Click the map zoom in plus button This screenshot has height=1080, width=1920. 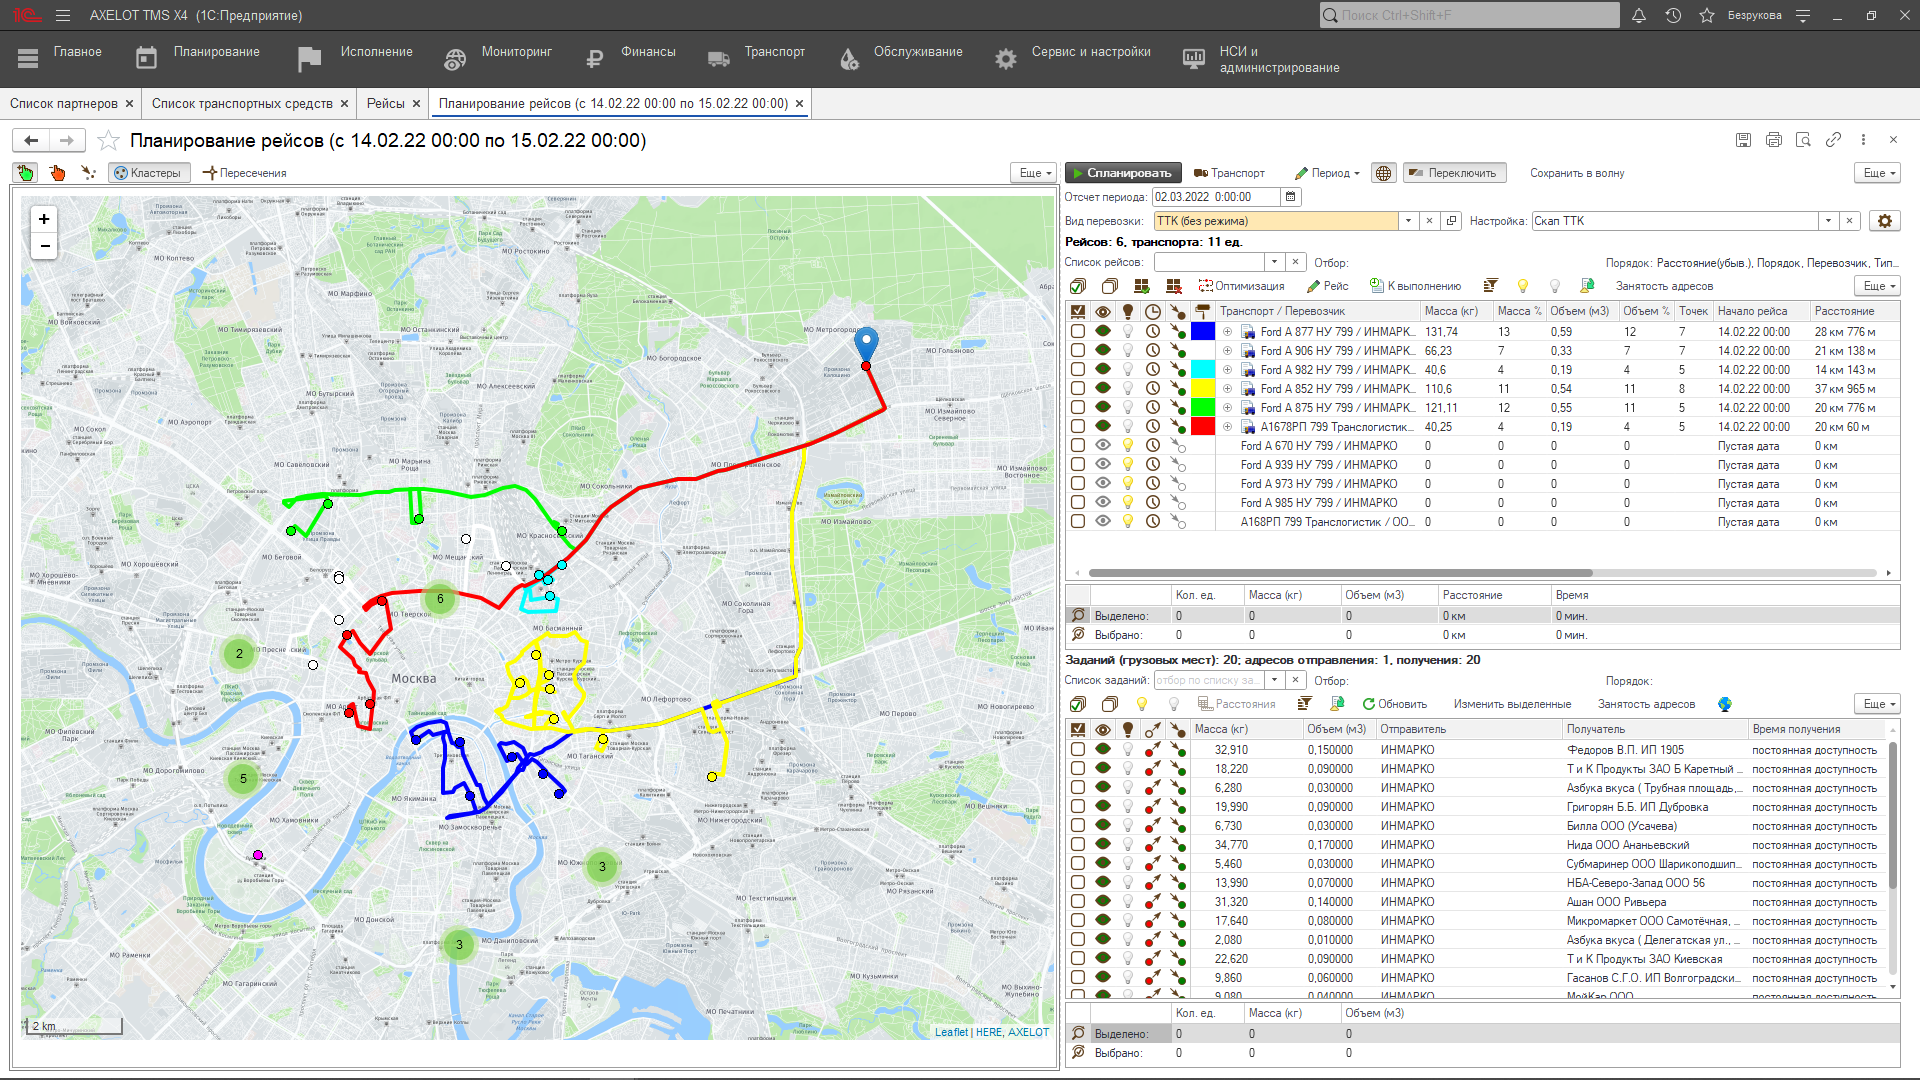[x=44, y=219]
